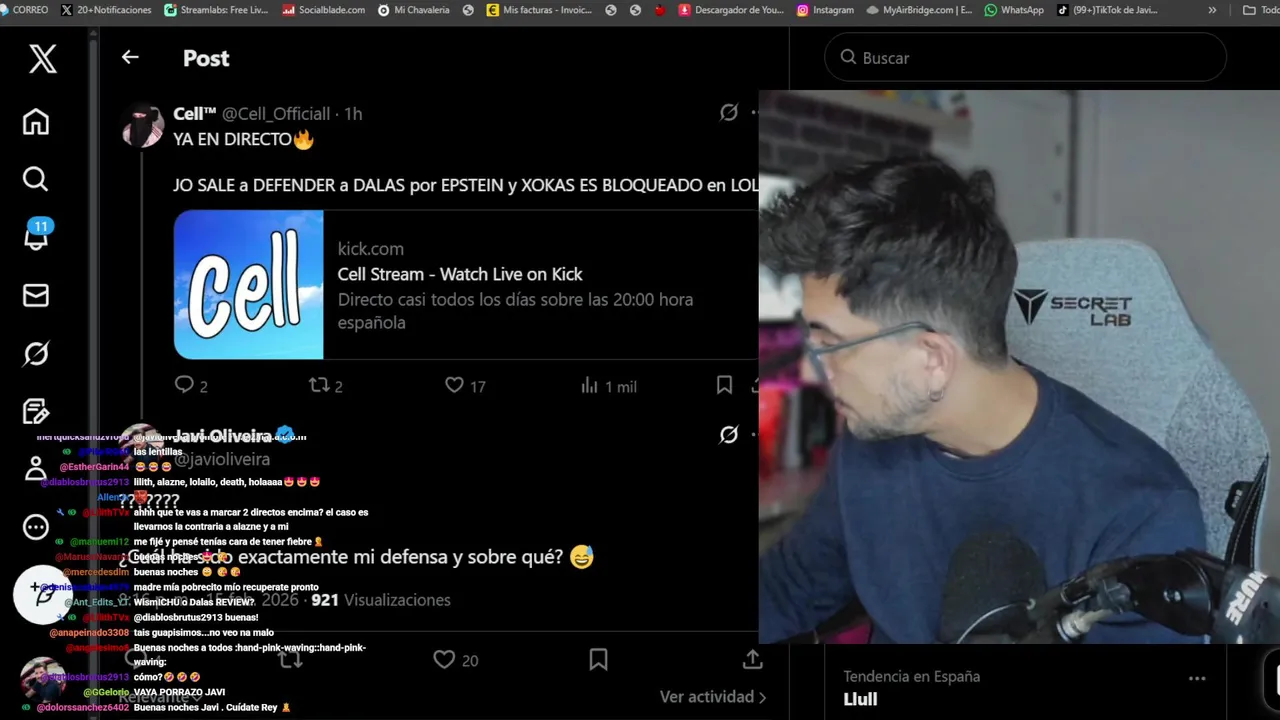The image size is (1280, 720).
Task: Open Cell Stream - Watch Live on Kick link
Action: click(460, 274)
